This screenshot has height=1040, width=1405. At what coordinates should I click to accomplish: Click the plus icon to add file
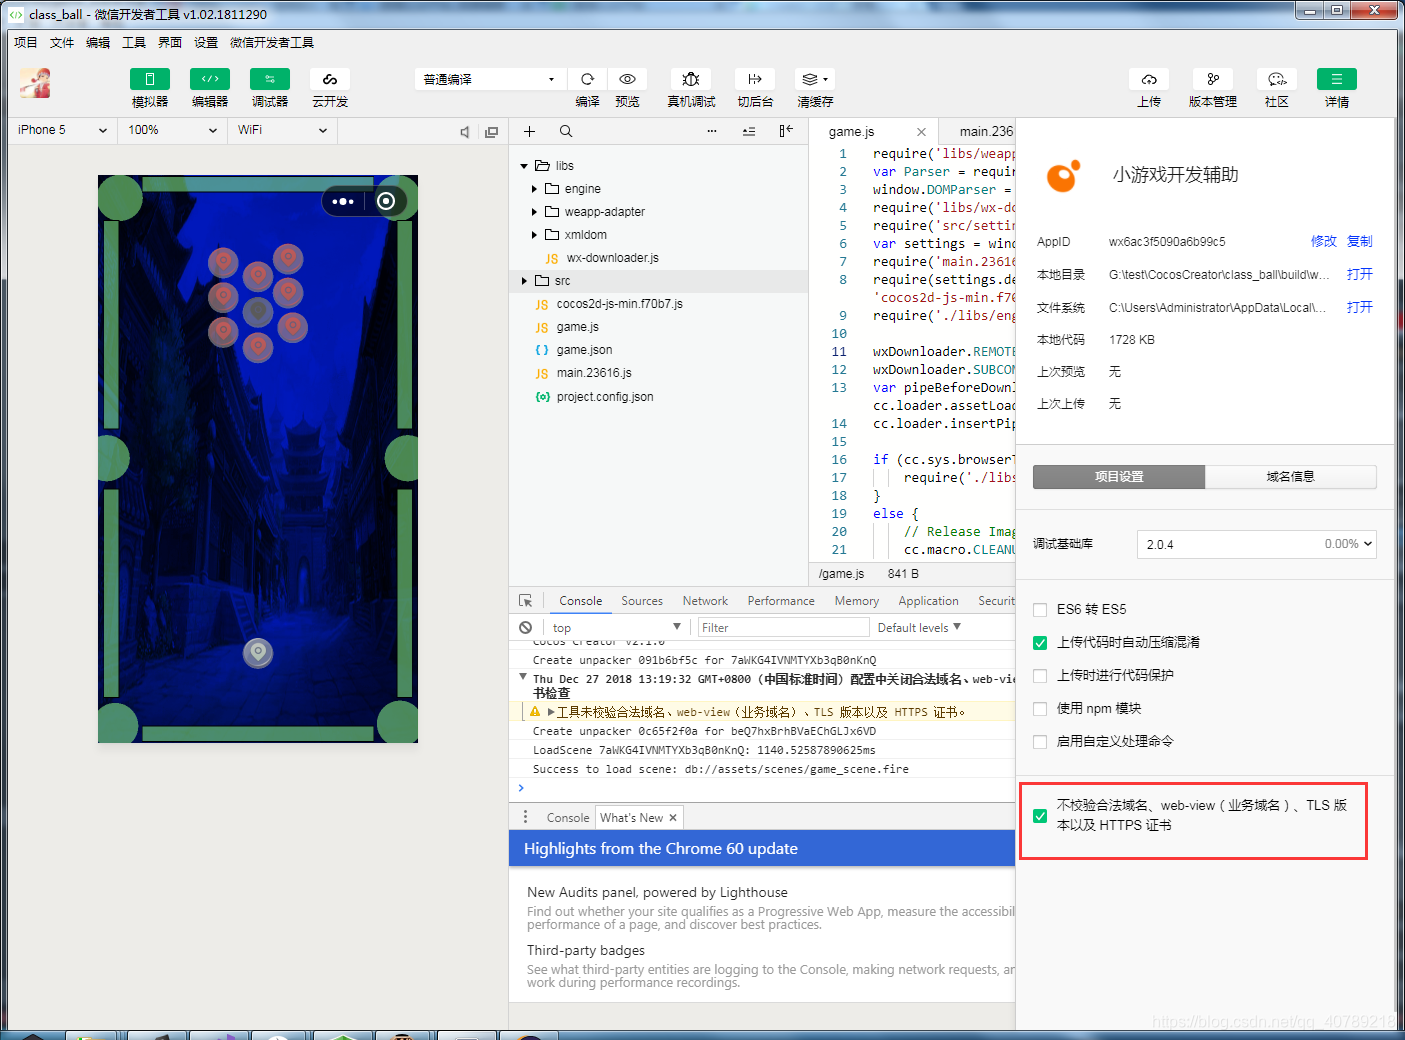pyautogui.click(x=530, y=131)
